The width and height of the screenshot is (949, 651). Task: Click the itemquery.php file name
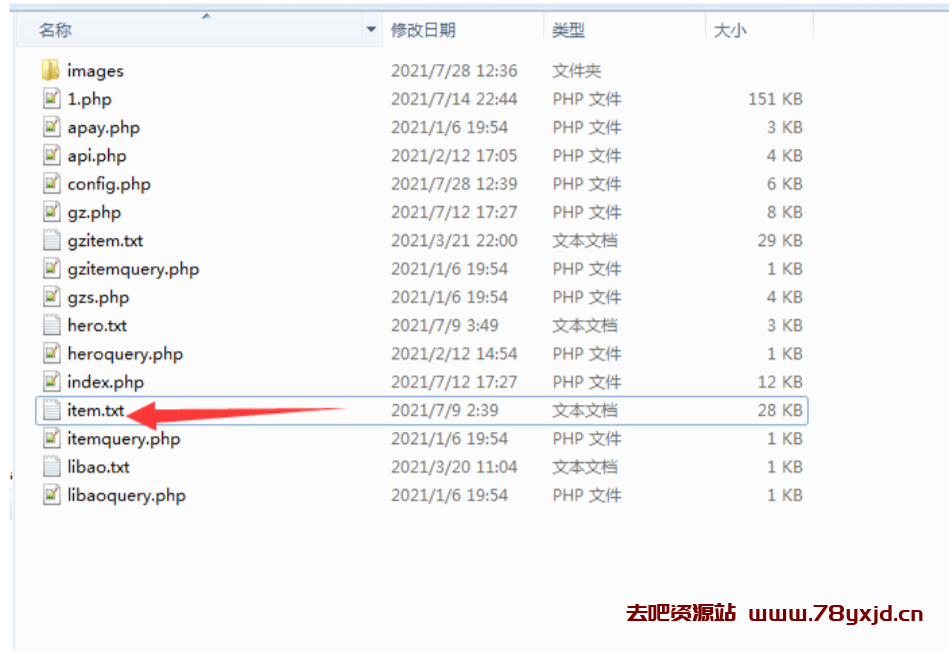(124, 439)
